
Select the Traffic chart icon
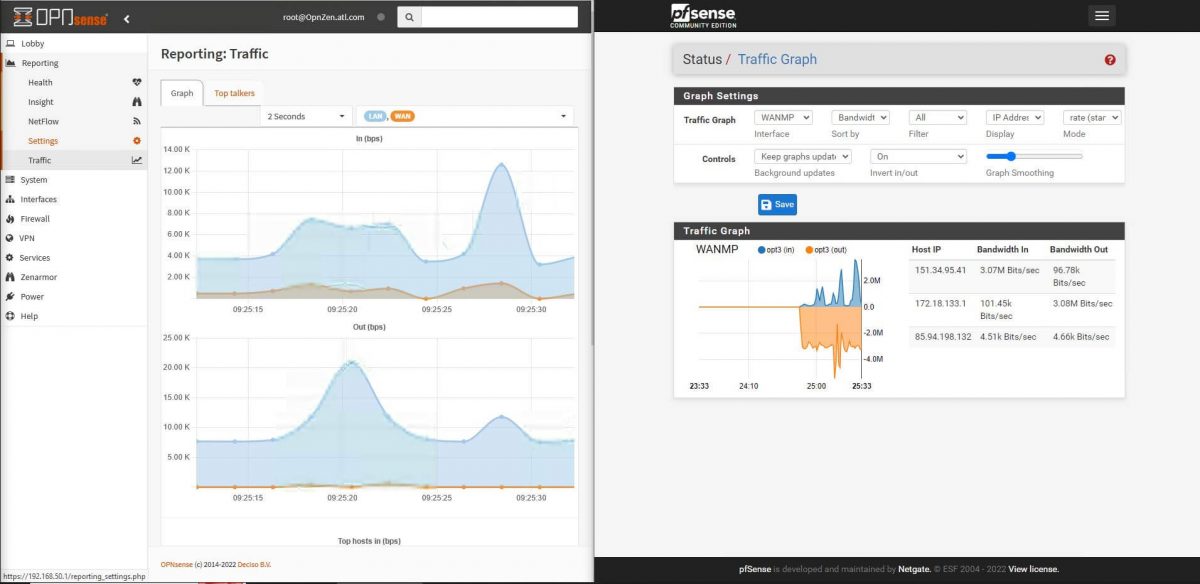135,159
